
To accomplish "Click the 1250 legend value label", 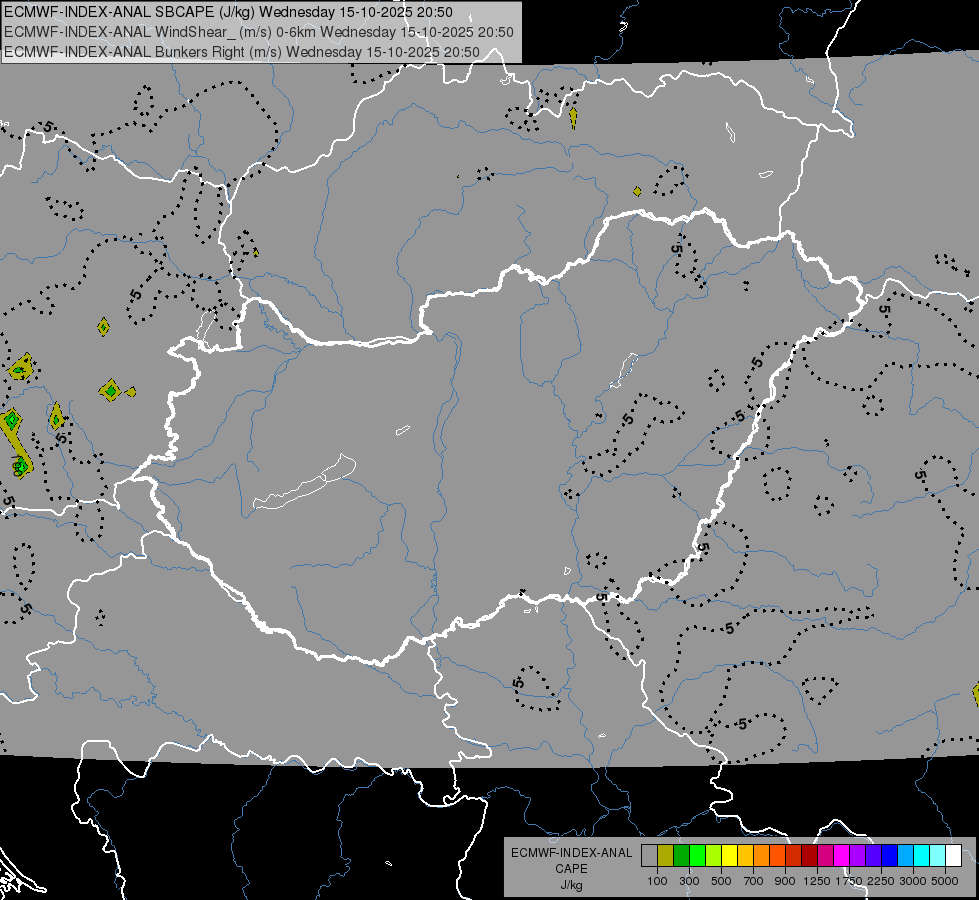I will point(817,881).
